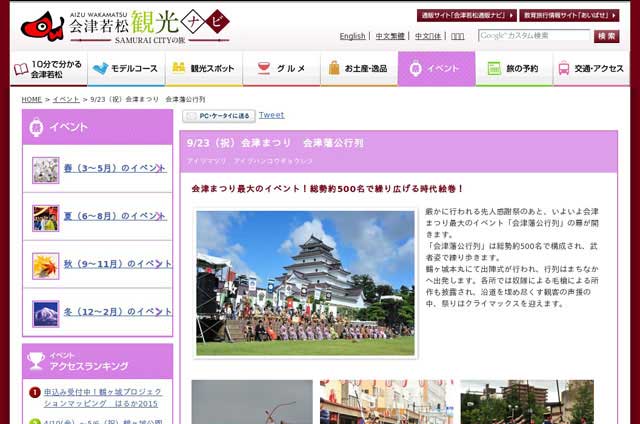The height and width of the screenshot is (424, 640).
Task: Click the Tweet link
Action: 271,115
